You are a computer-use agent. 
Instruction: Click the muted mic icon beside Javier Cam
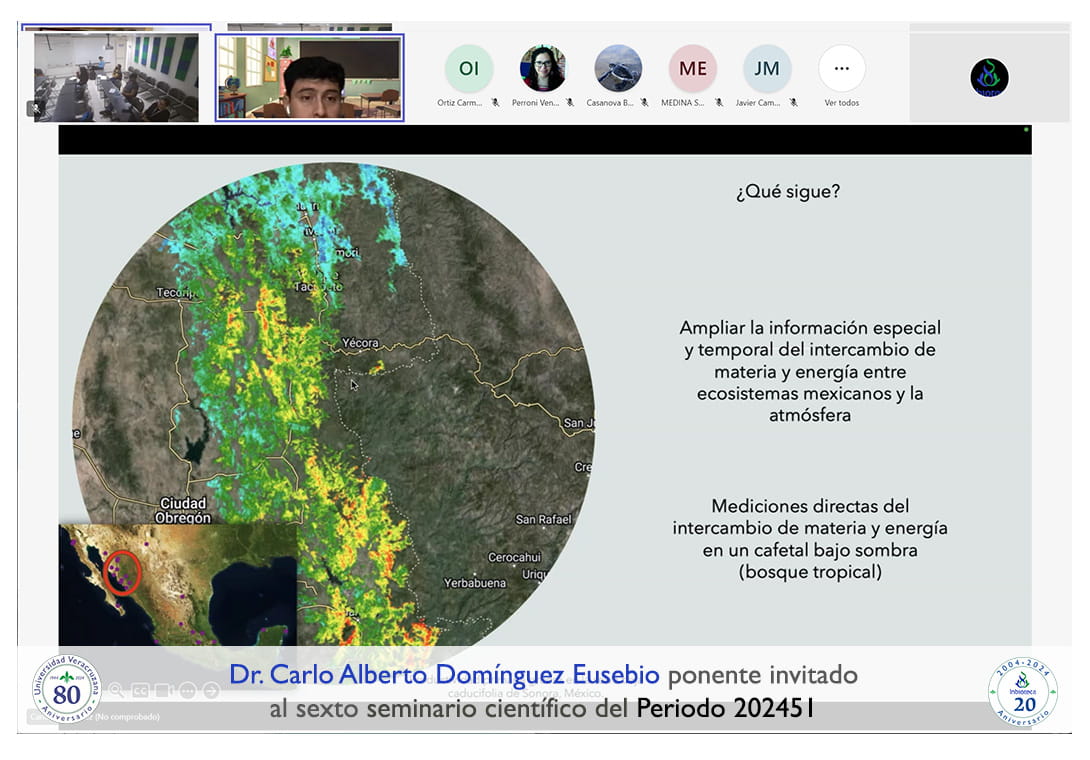[793, 102]
